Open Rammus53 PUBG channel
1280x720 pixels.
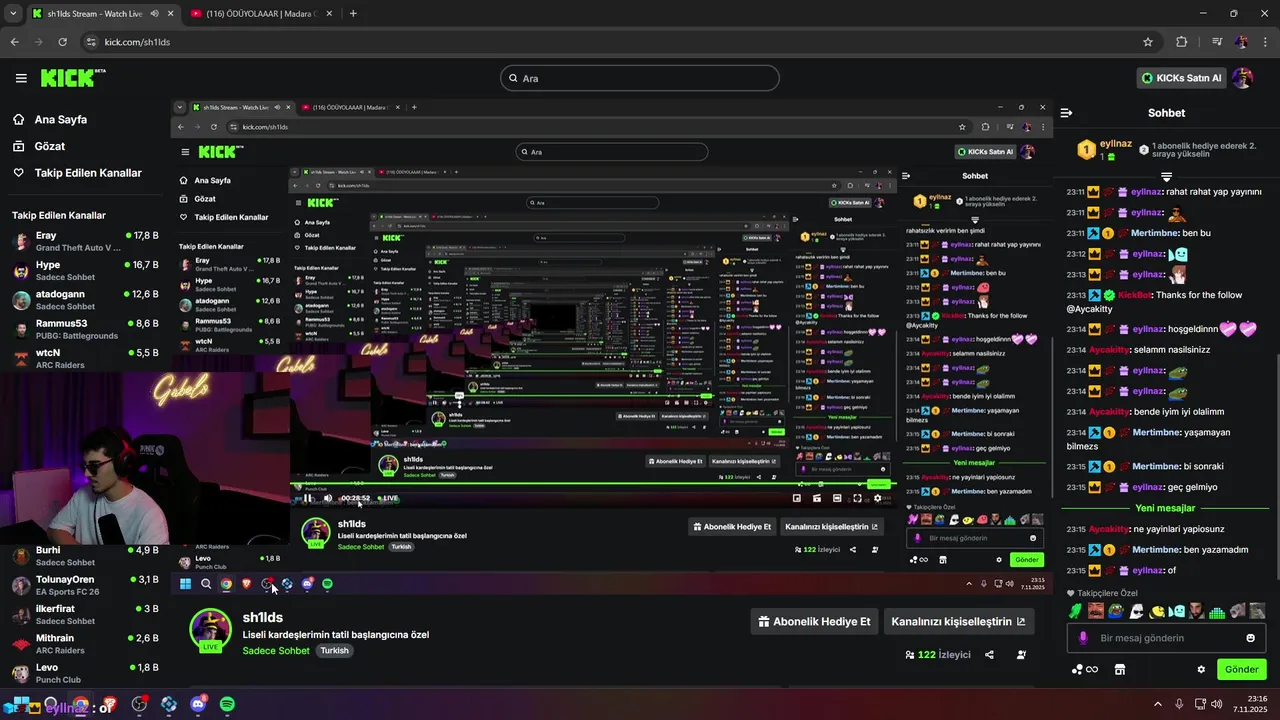click(x=85, y=329)
